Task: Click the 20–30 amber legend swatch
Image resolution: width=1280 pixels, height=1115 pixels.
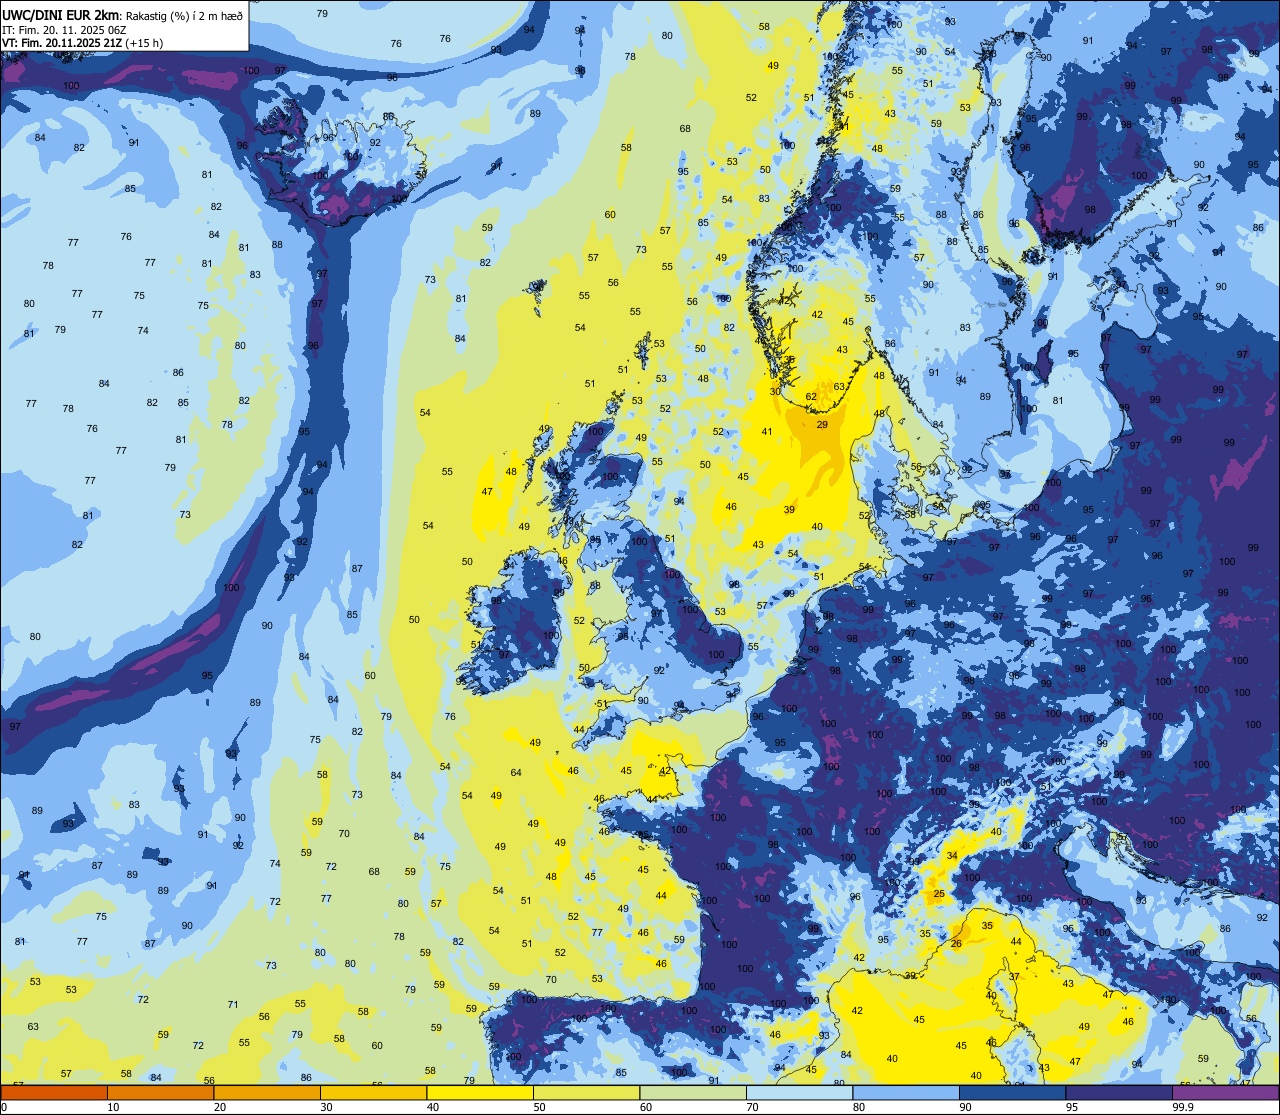Action: (267, 1092)
